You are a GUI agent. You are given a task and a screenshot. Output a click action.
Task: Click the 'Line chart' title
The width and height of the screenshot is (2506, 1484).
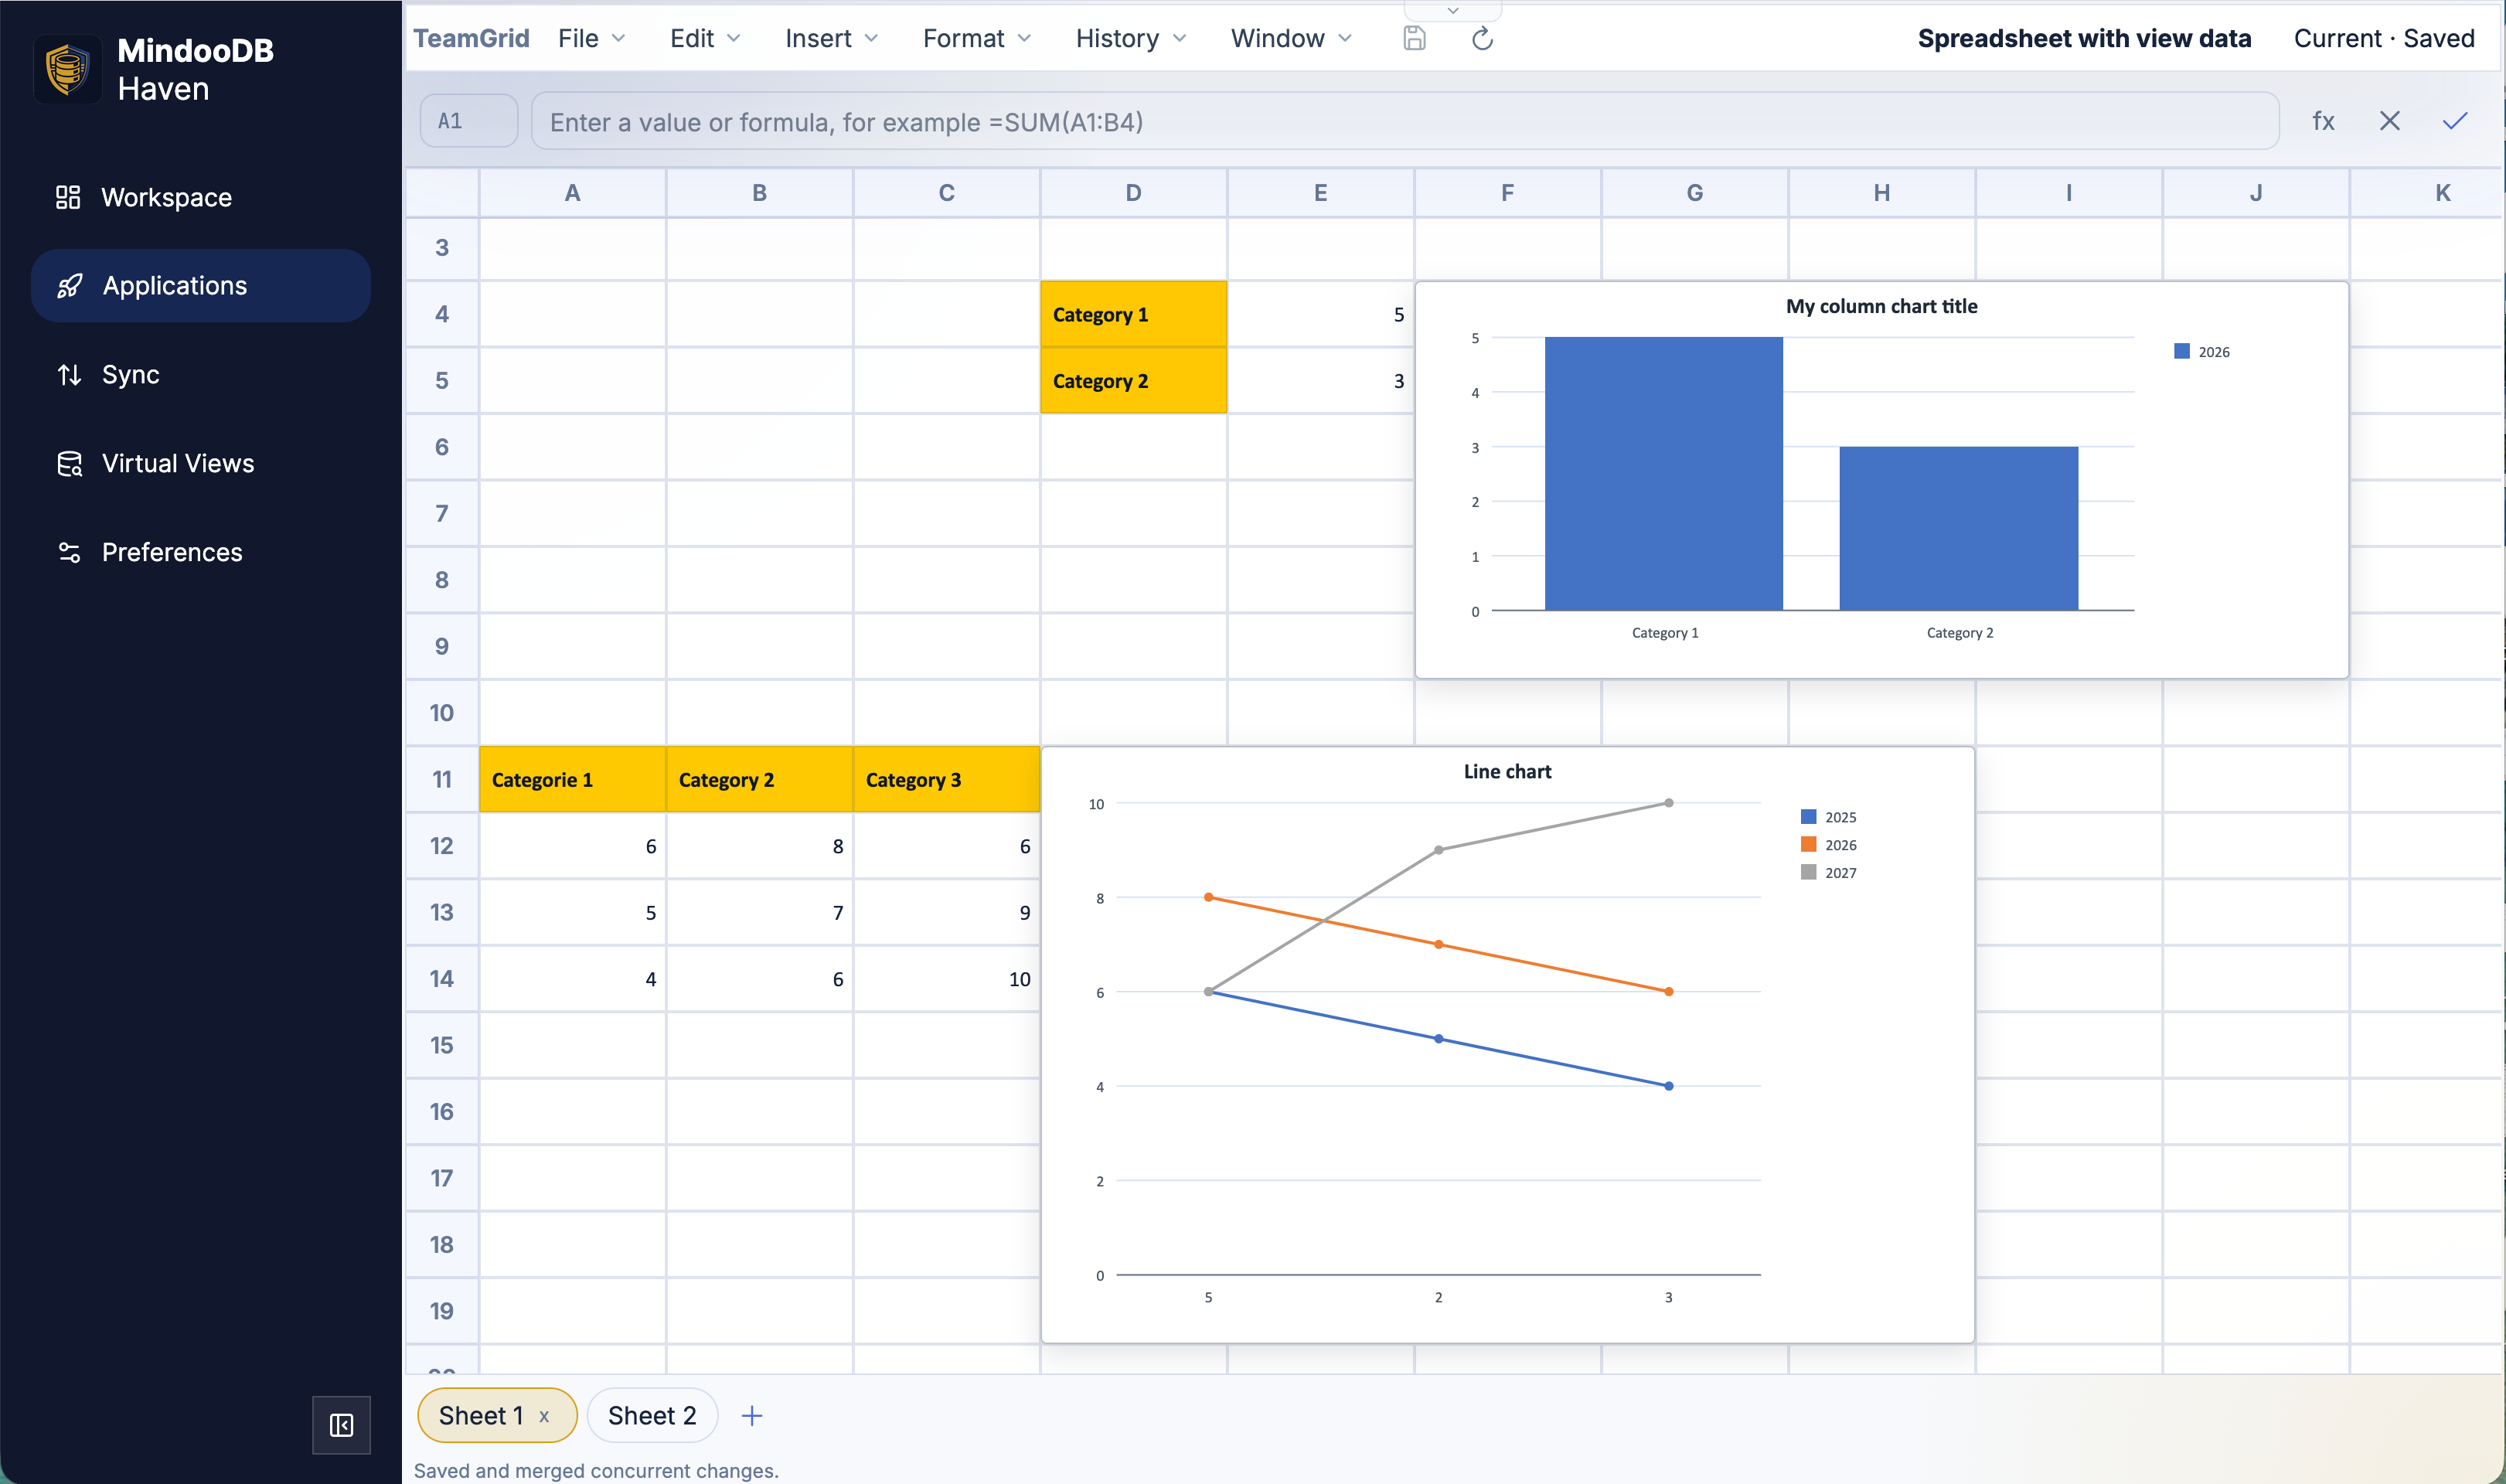pyautogui.click(x=1507, y=771)
